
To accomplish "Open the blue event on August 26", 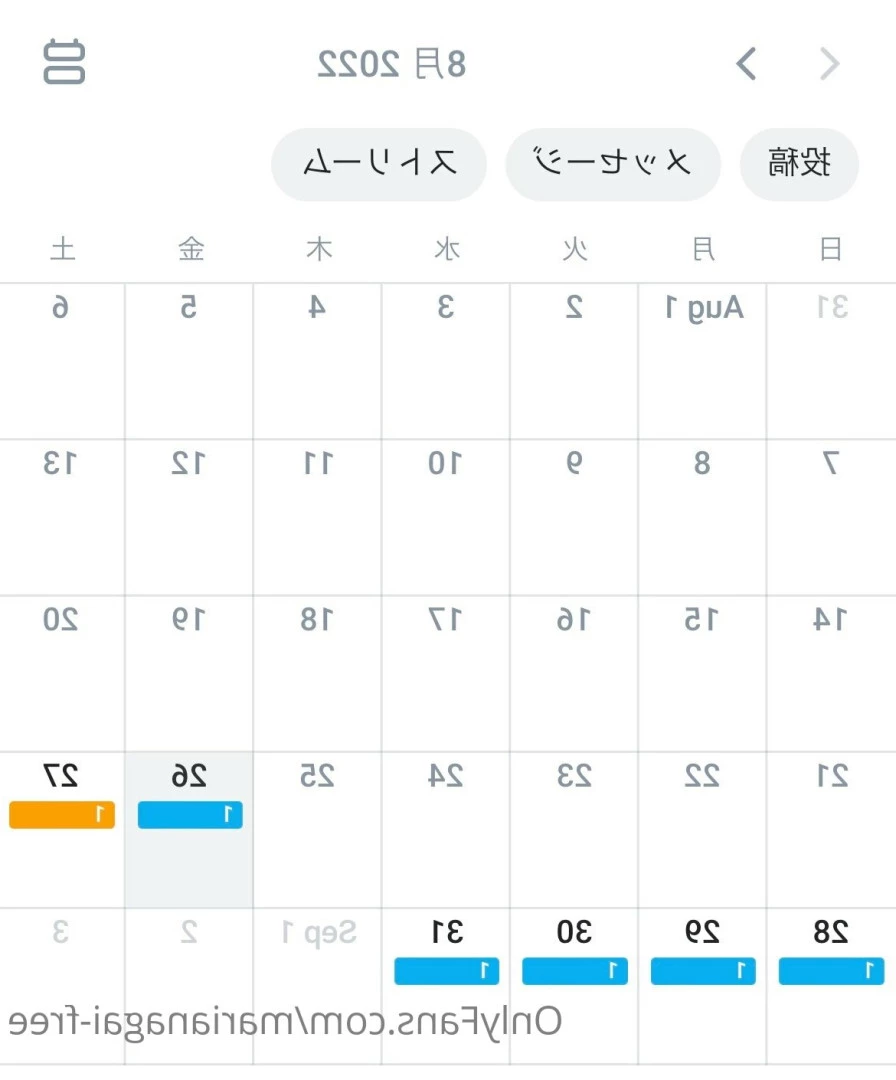I will click(190, 815).
